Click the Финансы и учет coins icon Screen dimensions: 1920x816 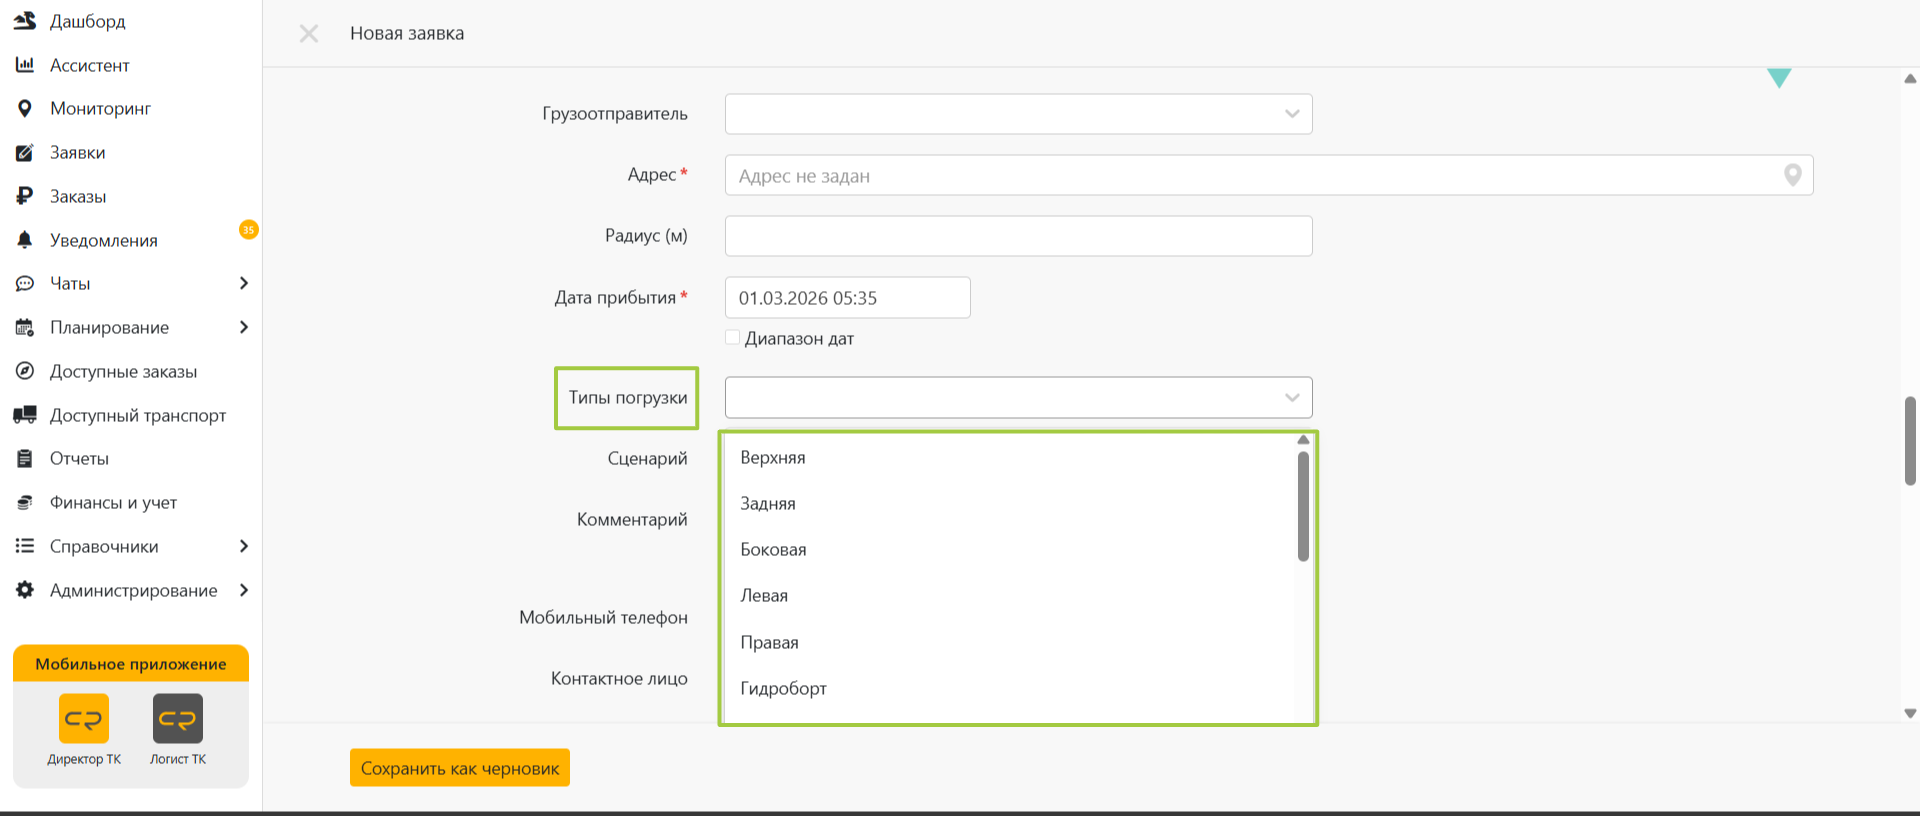point(25,502)
